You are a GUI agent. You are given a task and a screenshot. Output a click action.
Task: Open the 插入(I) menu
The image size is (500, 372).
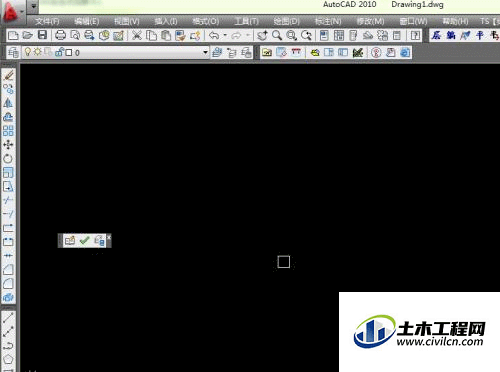point(166,21)
